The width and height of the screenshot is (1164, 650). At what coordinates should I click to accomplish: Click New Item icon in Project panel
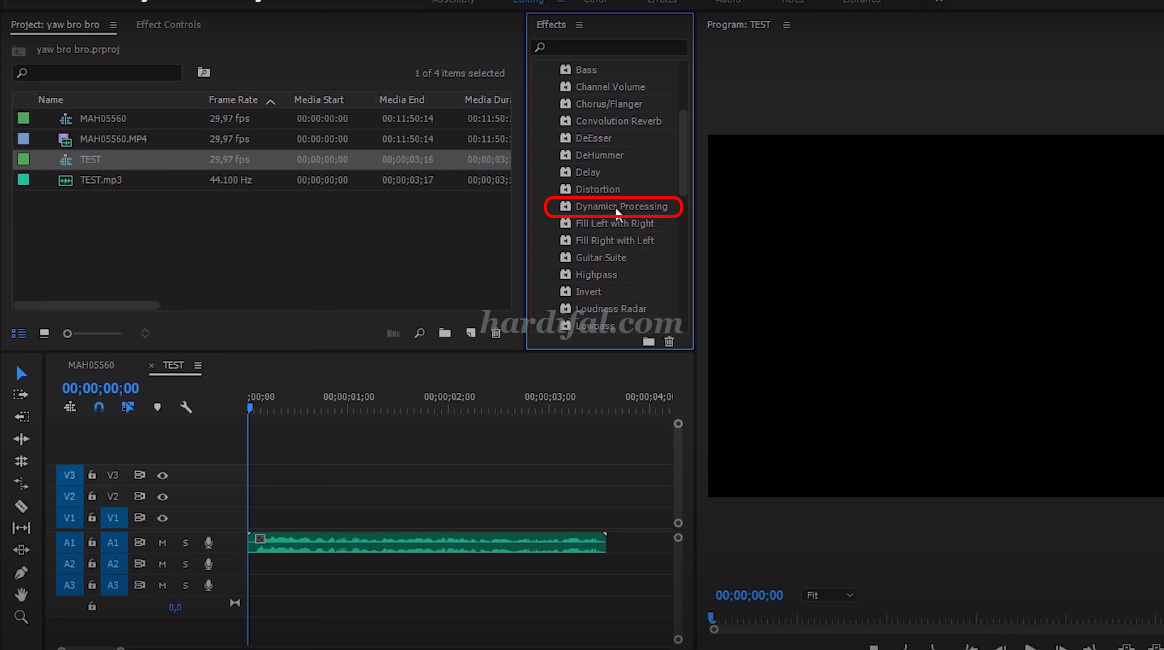pyautogui.click(x=471, y=333)
